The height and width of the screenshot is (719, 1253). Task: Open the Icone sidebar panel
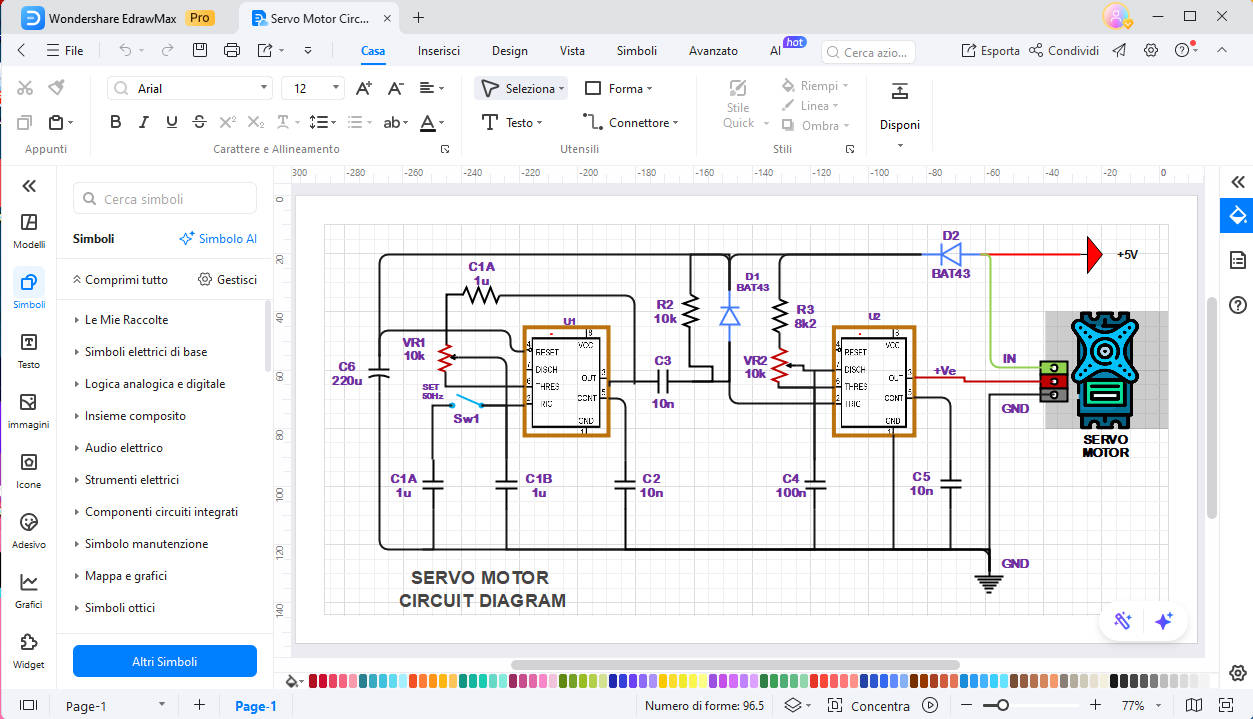[29, 470]
